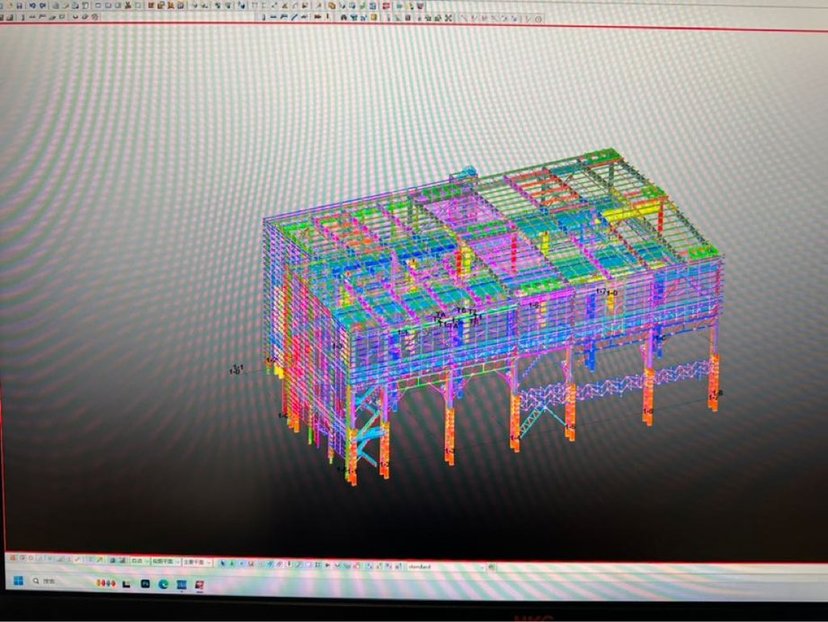Click the blue monitor icon on taskbar
The width and height of the screenshot is (828, 622).
click(x=182, y=583)
